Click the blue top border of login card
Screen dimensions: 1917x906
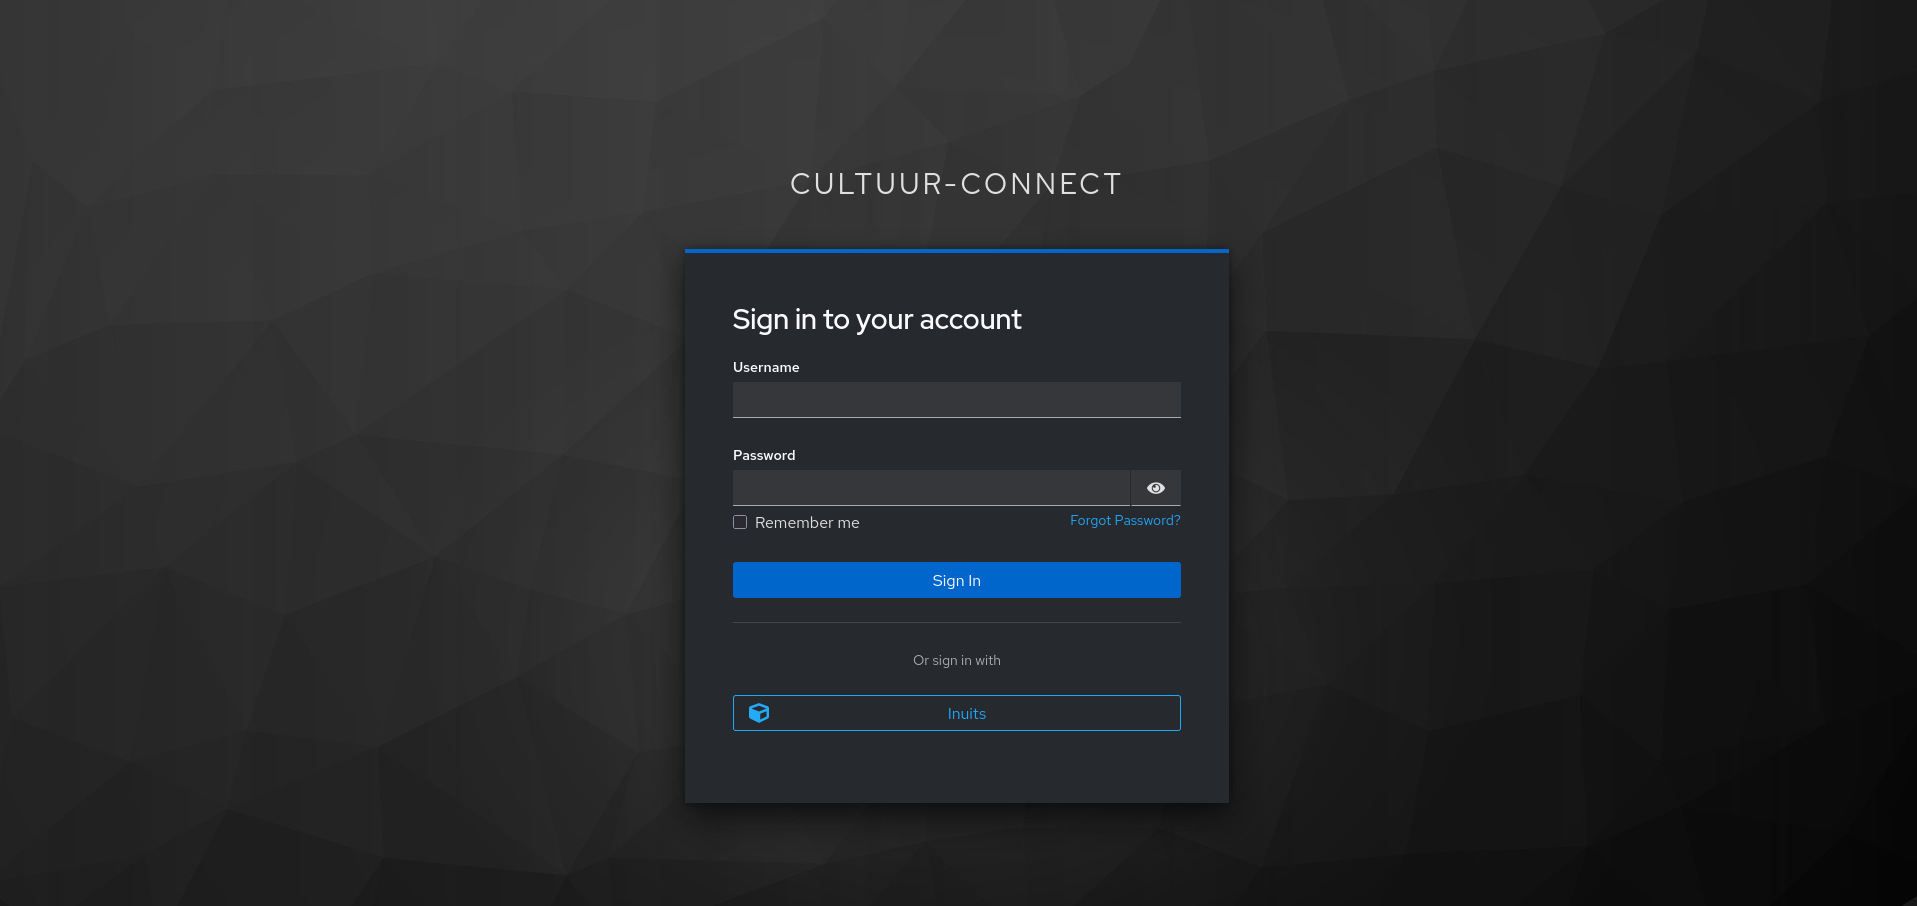point(956,251)
